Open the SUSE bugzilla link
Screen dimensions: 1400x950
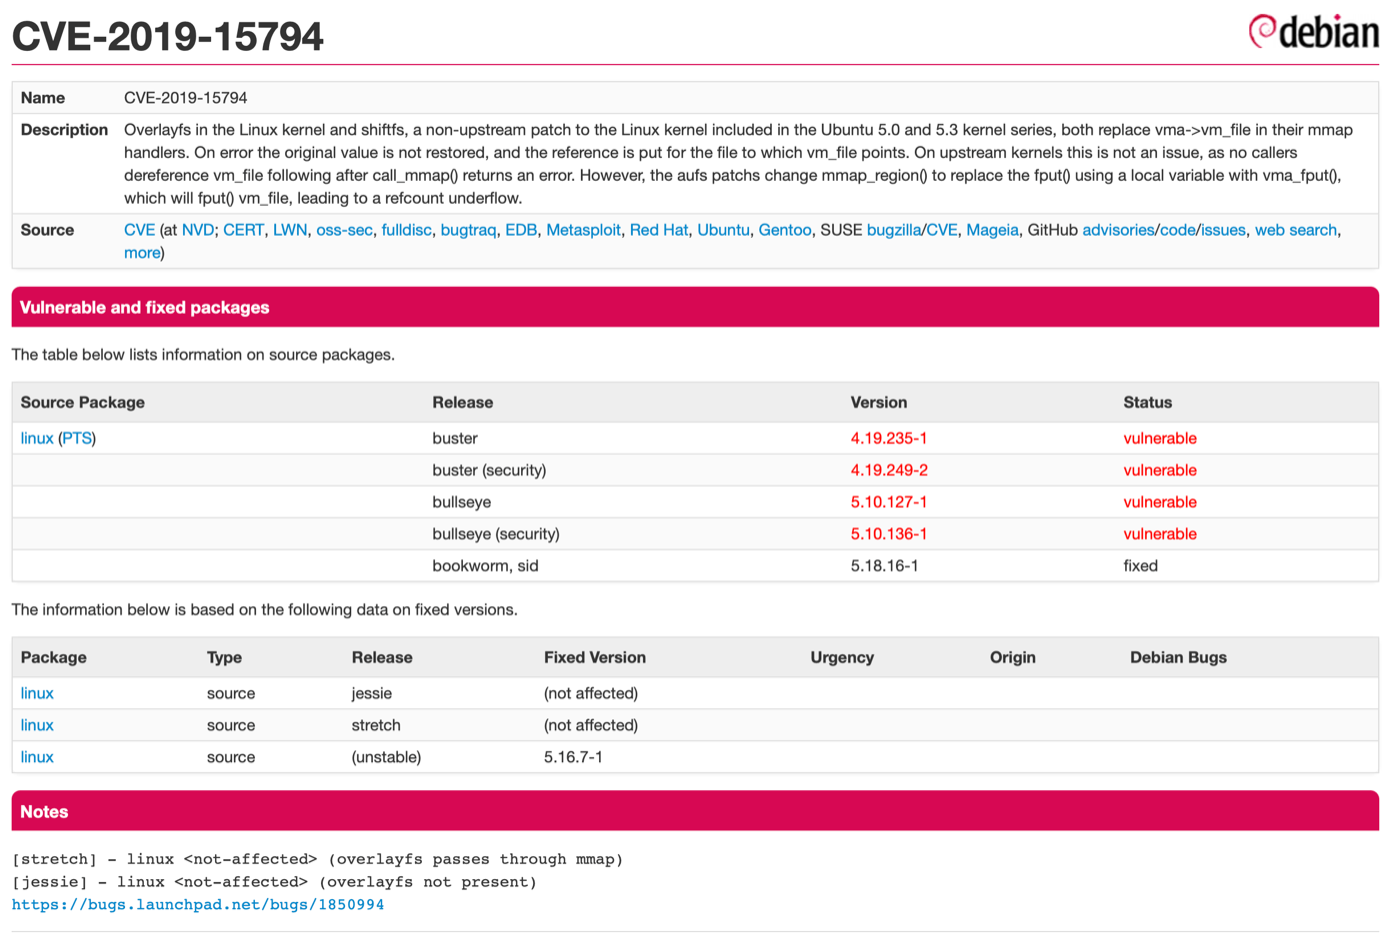894,230
